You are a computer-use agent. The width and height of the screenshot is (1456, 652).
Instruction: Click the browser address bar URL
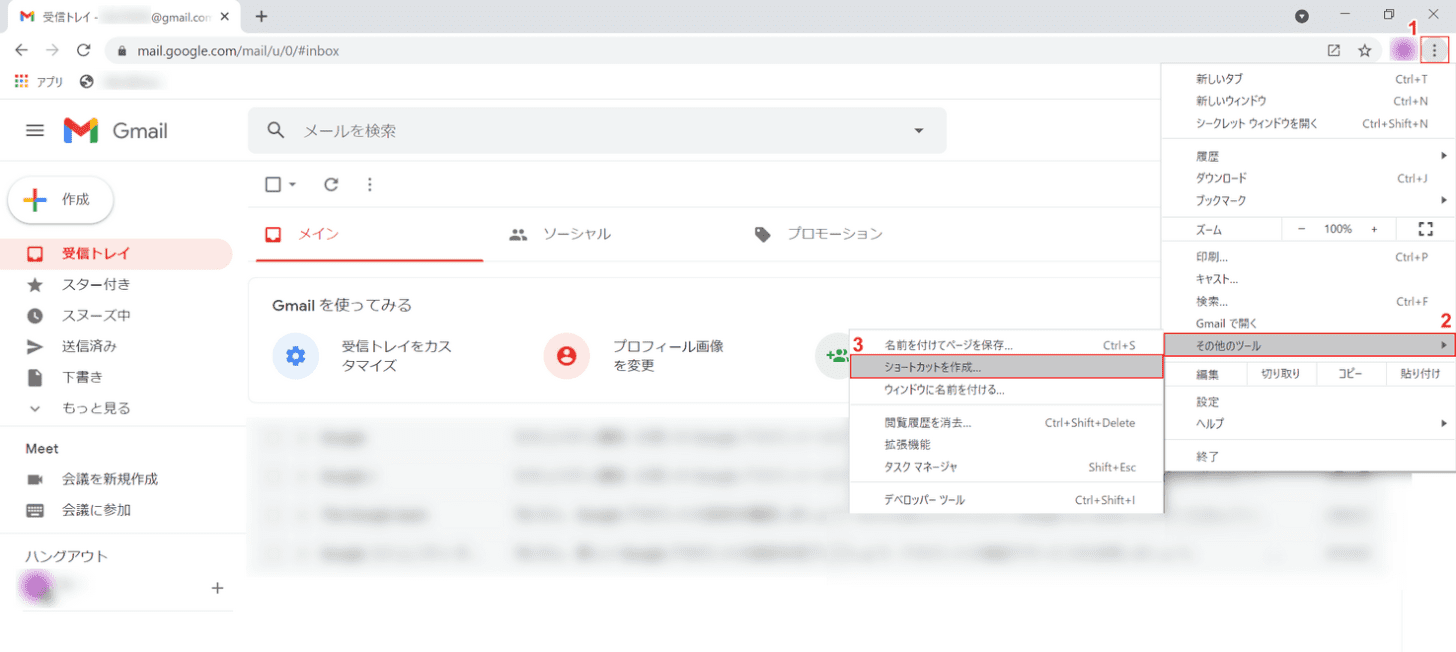[x=239, y=50]
